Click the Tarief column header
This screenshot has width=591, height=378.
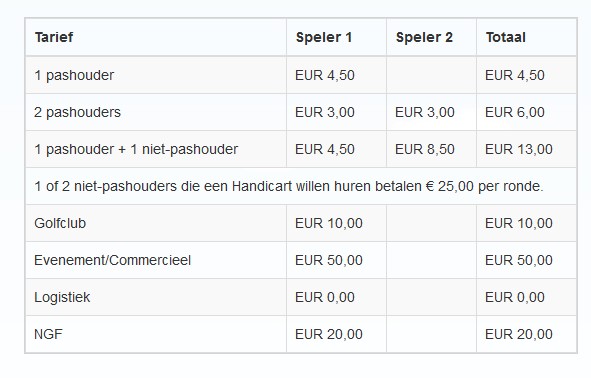coord(54,37)
